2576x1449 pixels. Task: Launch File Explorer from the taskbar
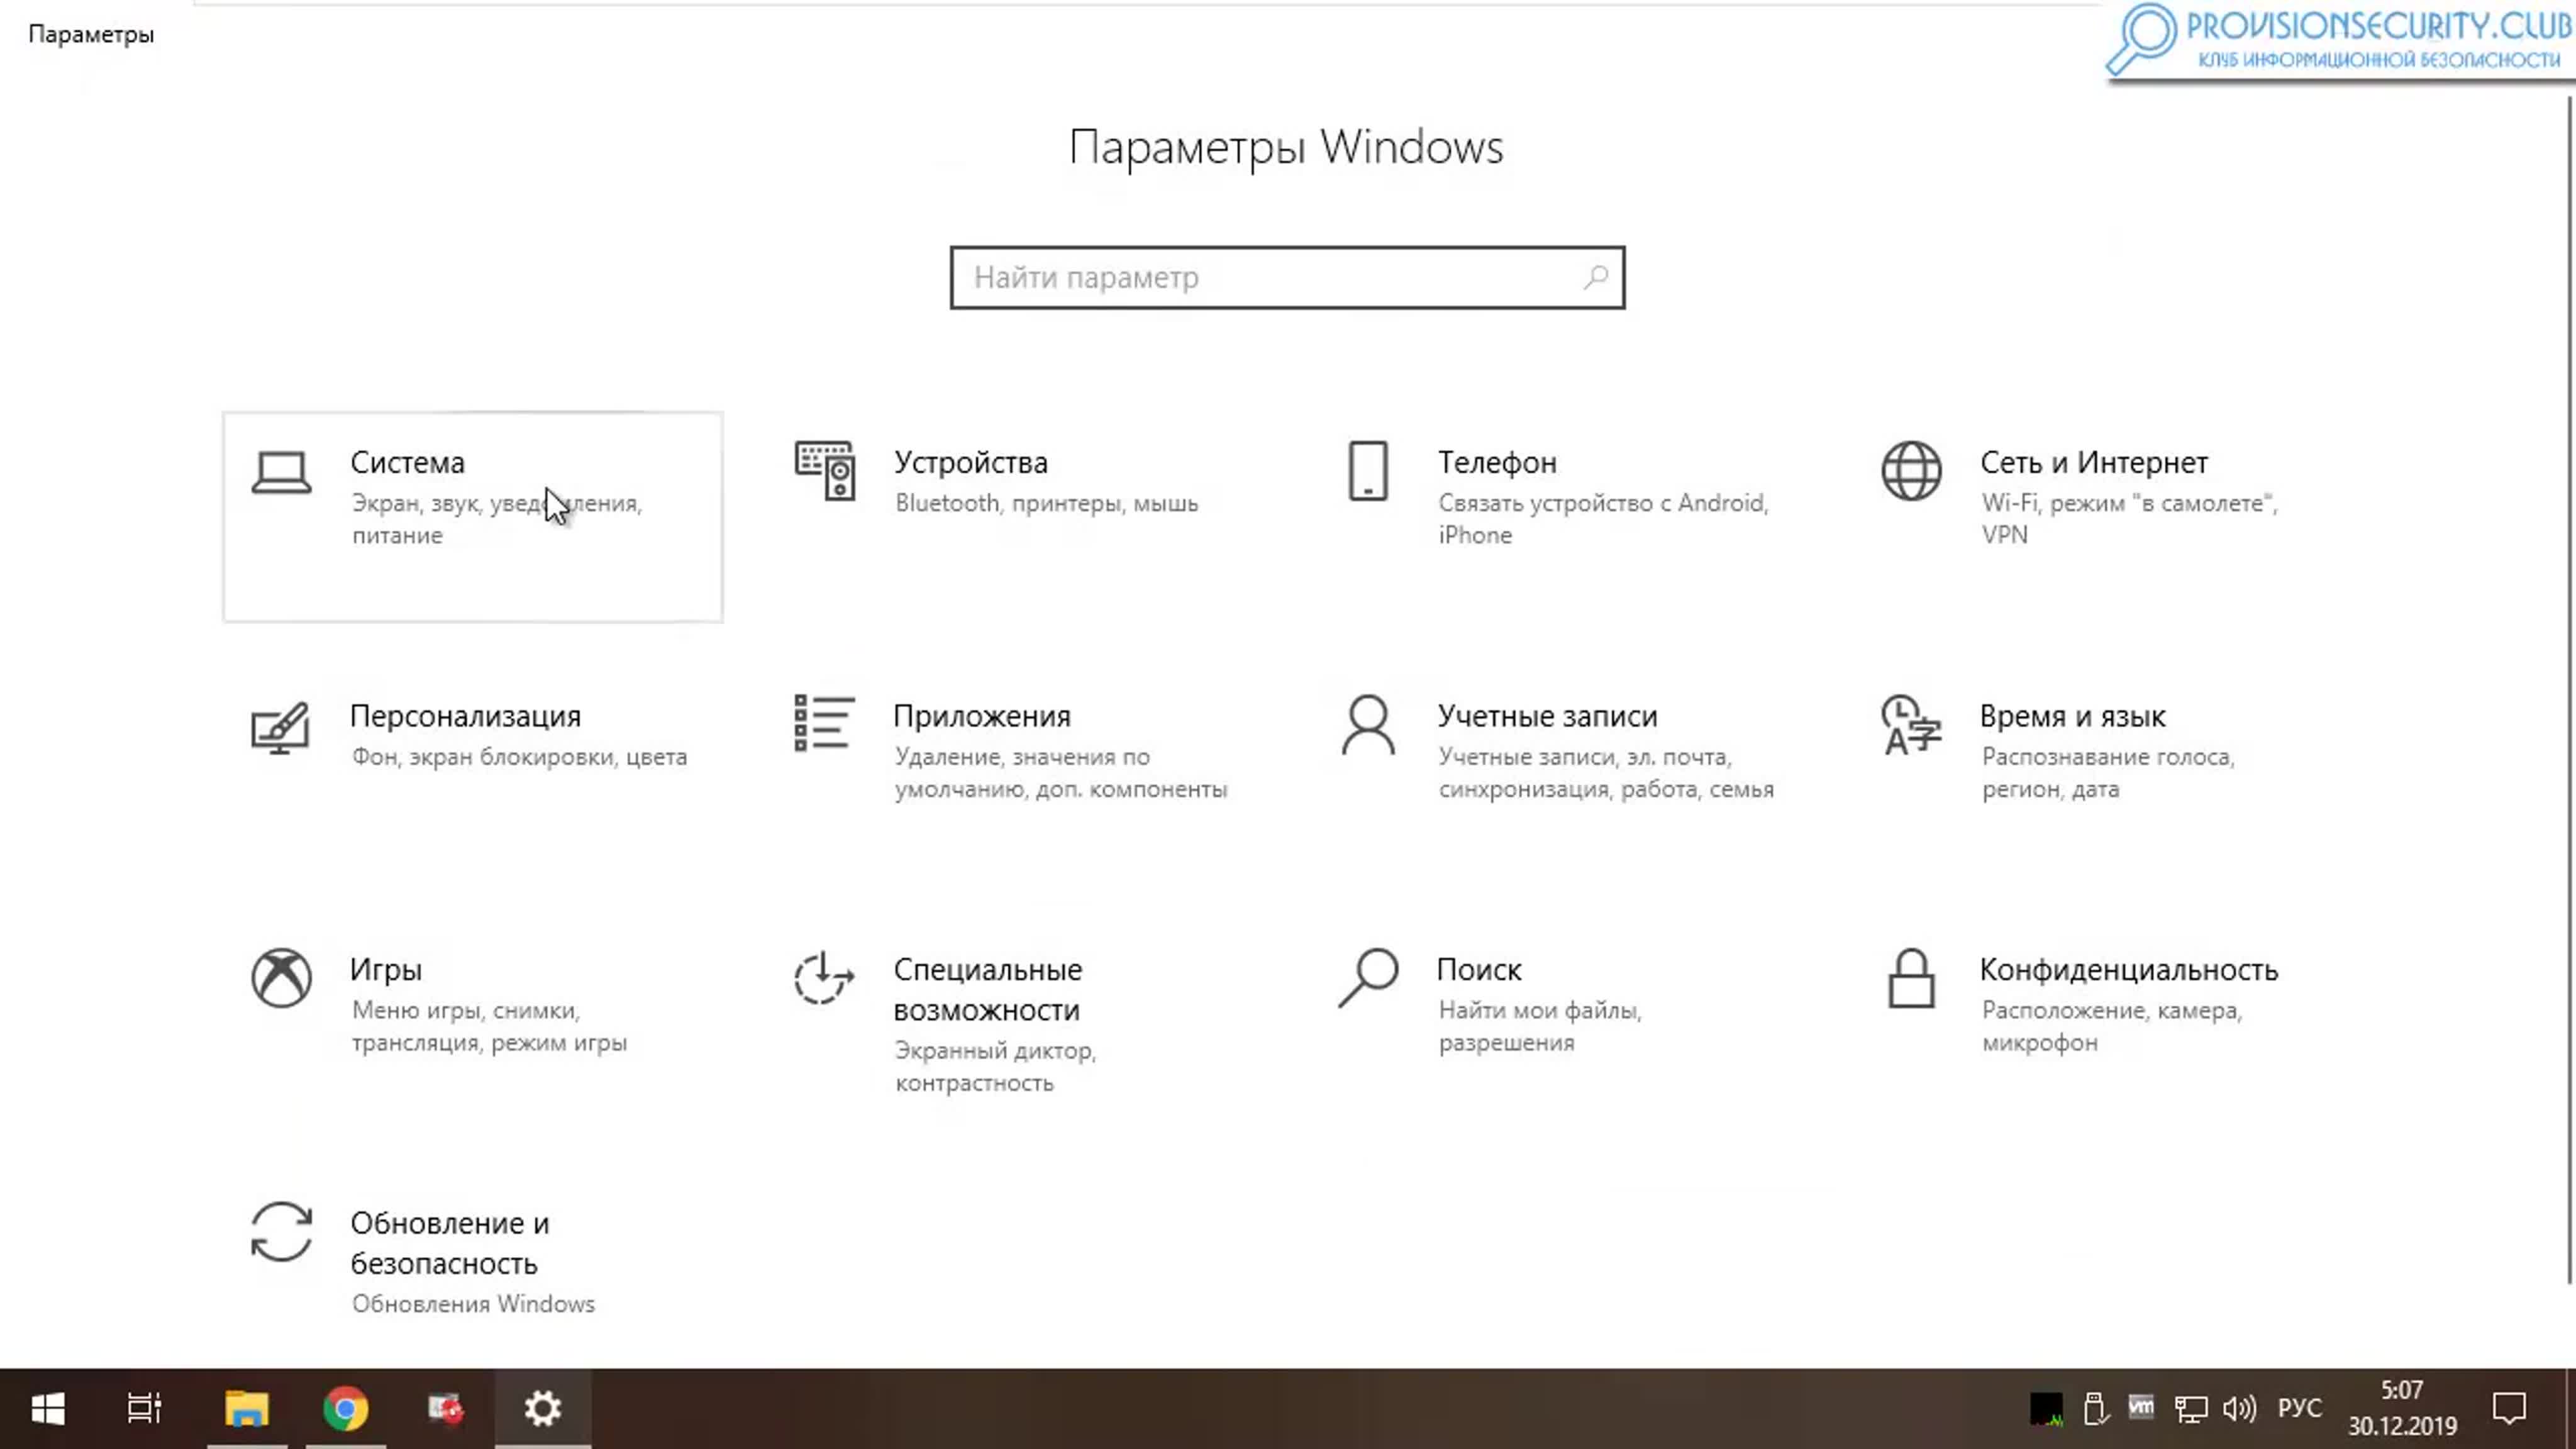[x=247, y=1409]
